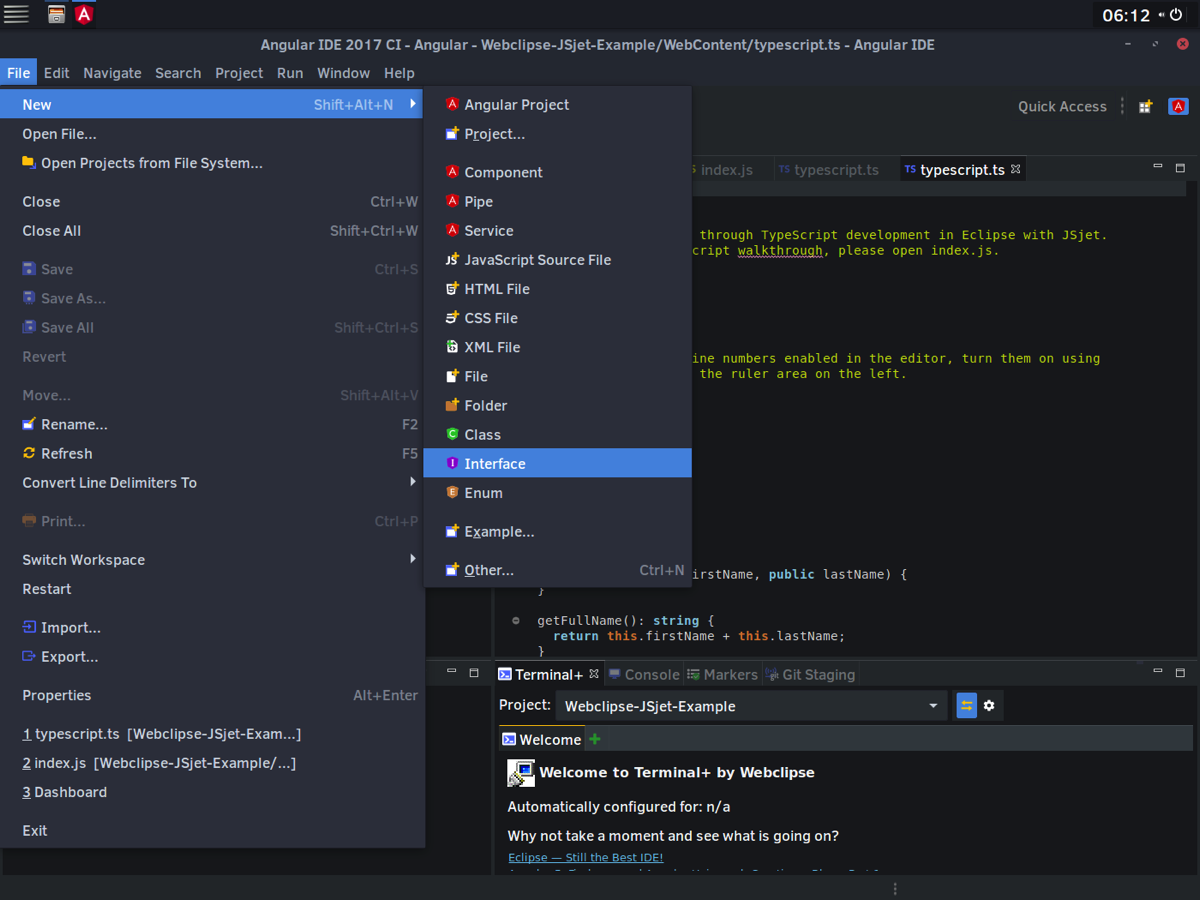
Task: Select Angular Project in New submenu
Action: [557, 105]
